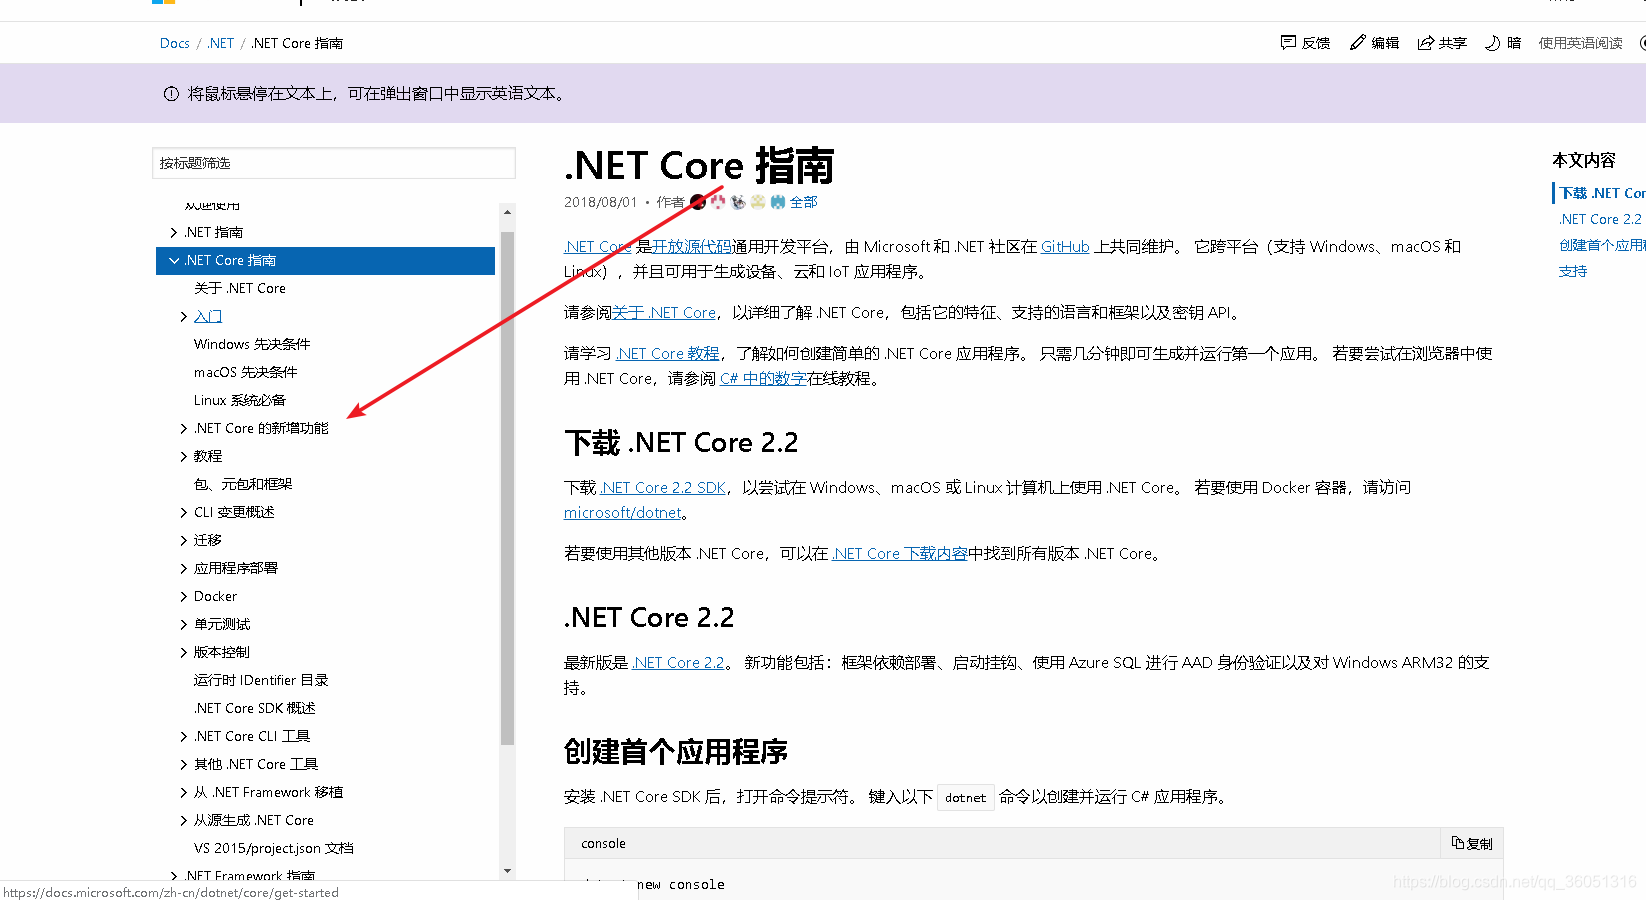1646x900 pixels.
Task: Open the 入门 link in the sidebar
Action: coord(208,316)
